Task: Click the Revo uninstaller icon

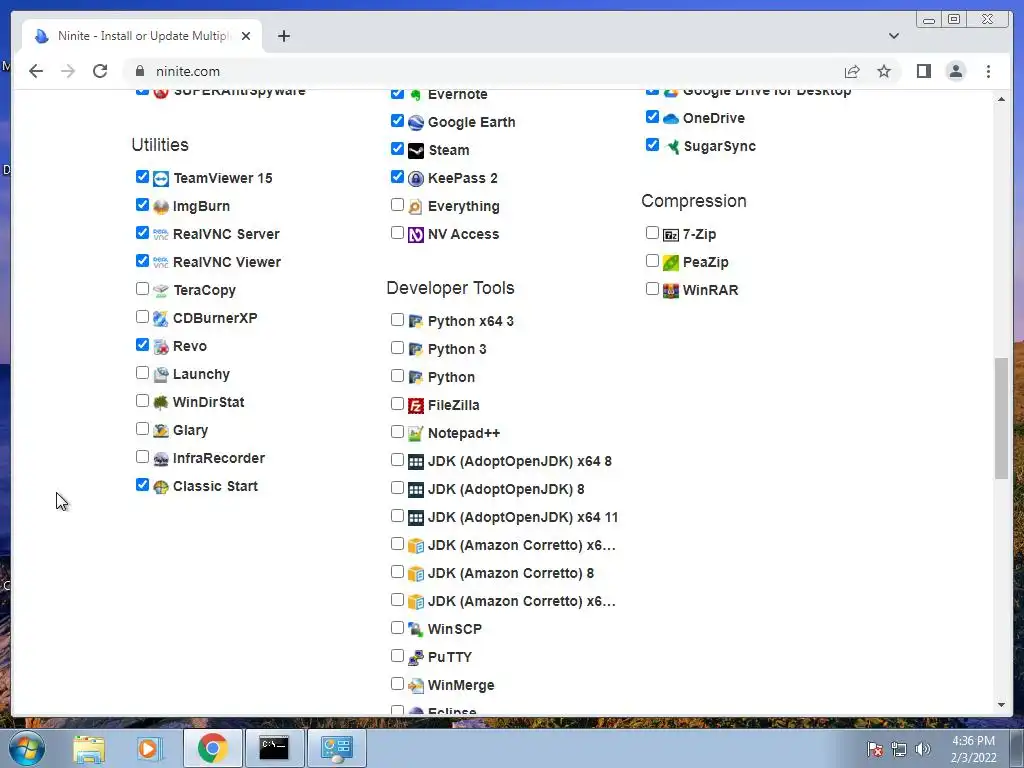Action: (161, 346)
